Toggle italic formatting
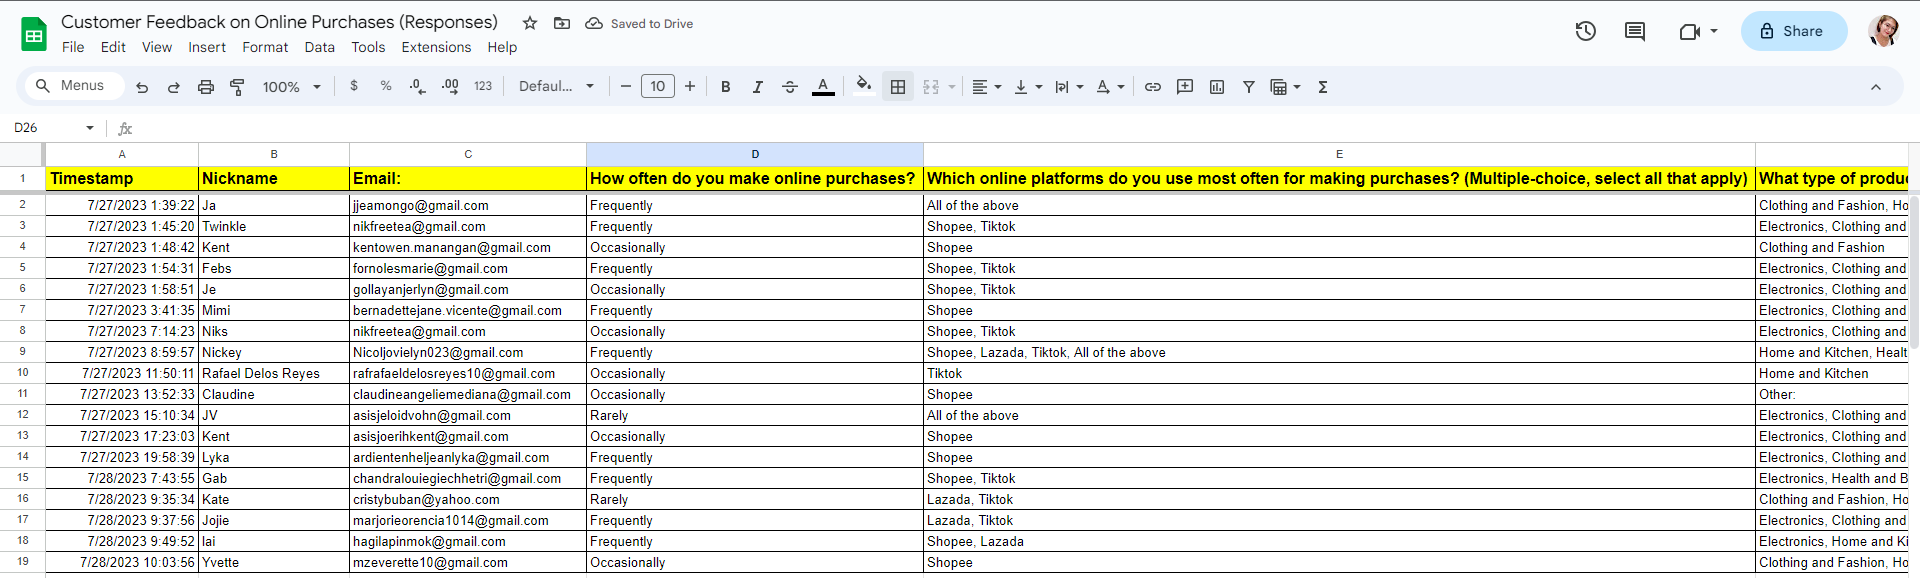Viewport: 1920px width, 578px height. click(x=757, y=87)
